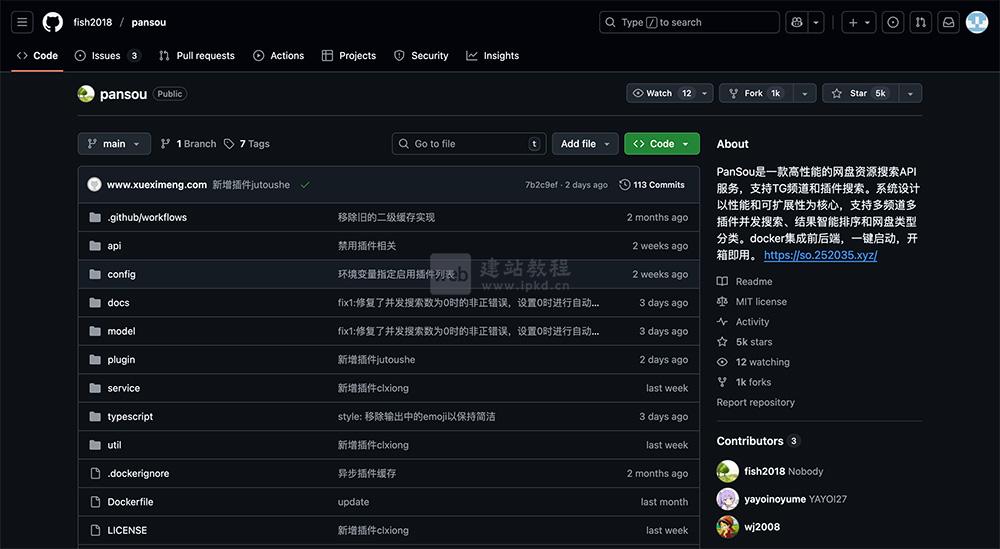
Task: View 1 Branch link
Action: click(188, 143)
